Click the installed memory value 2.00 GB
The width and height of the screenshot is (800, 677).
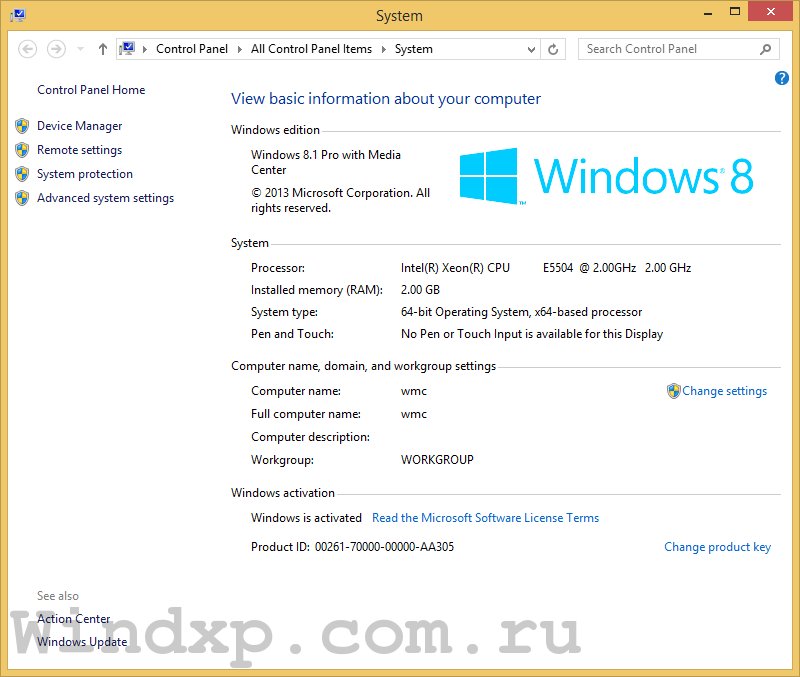(420, 290)
